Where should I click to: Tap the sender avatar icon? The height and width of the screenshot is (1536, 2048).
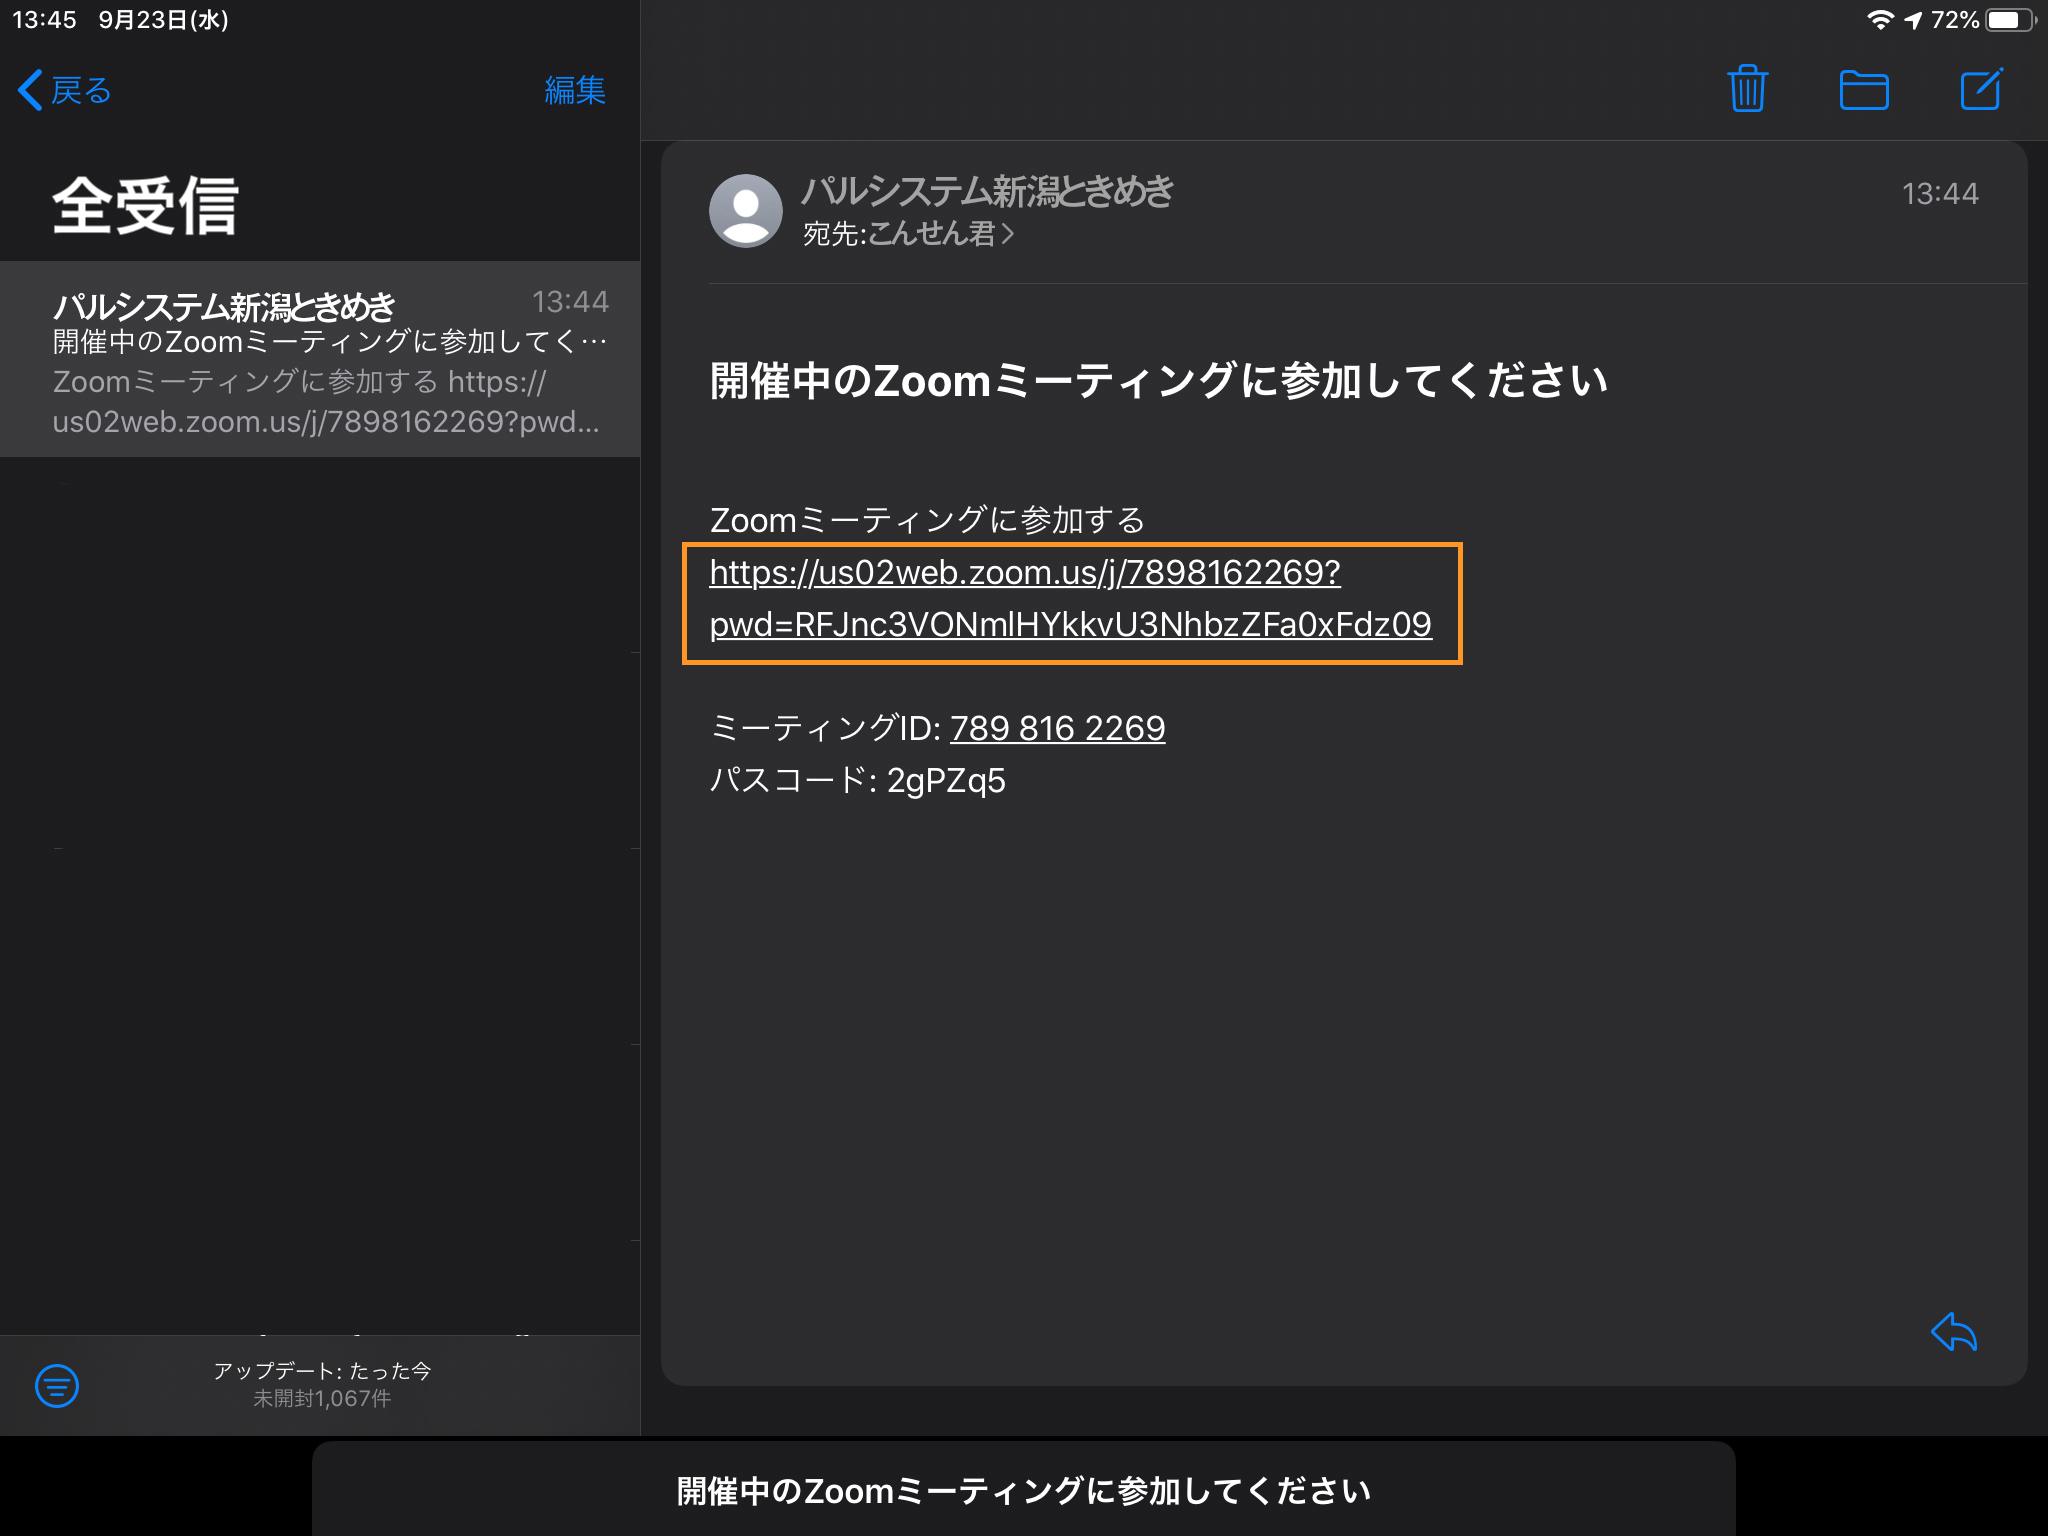tap(745, 211)
